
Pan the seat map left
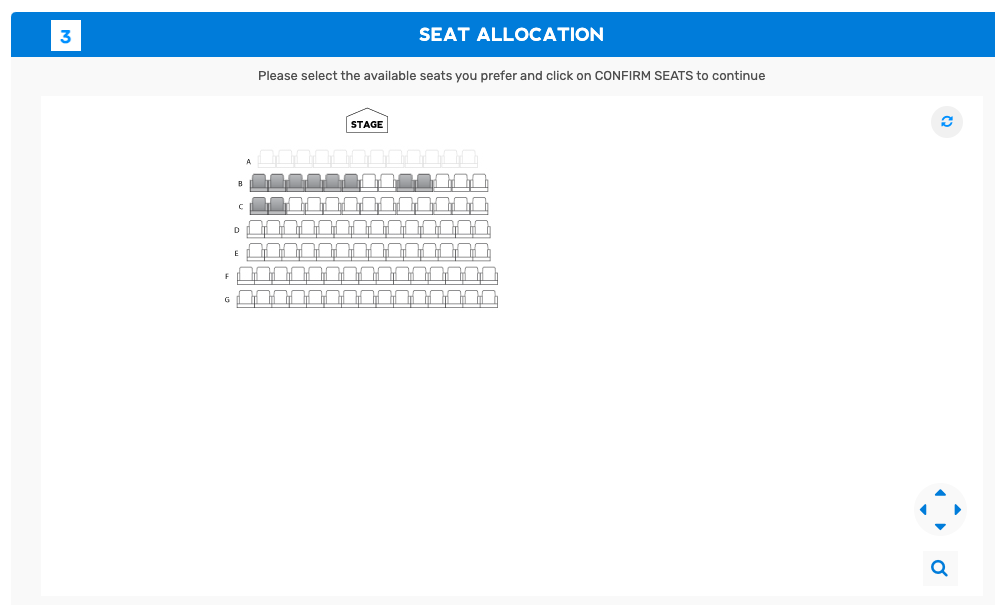[923, 510]
